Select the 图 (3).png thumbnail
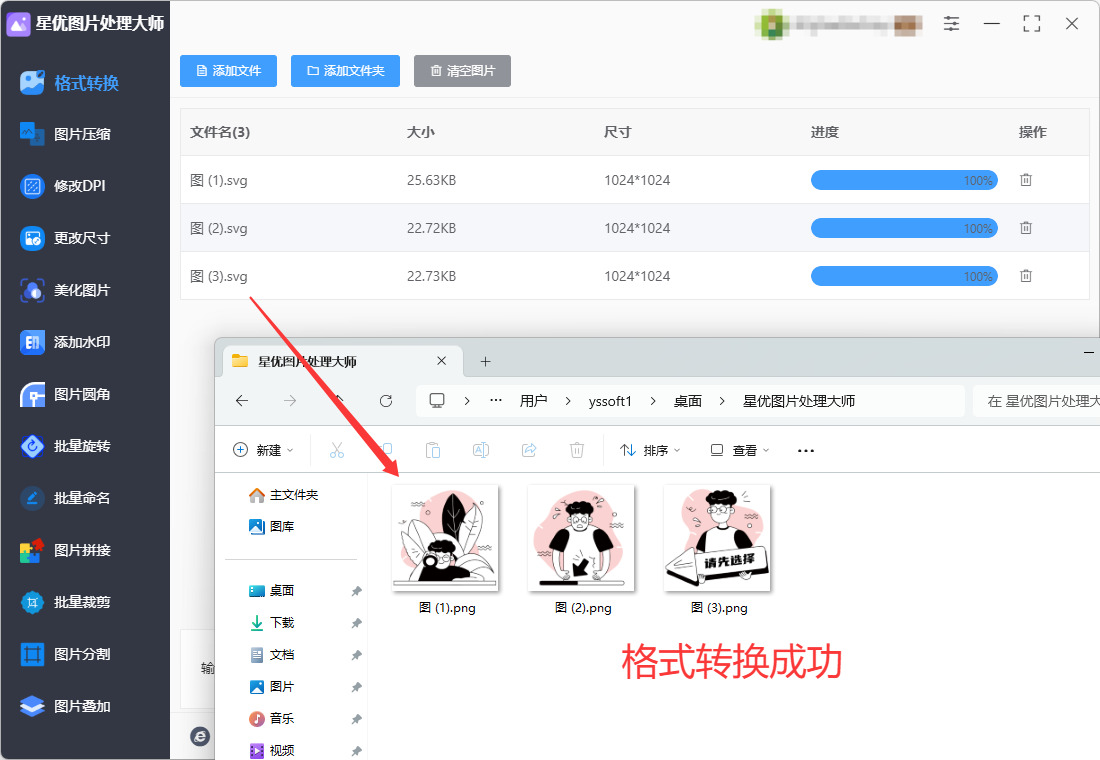Viewport: 1100px width, 760px height. (x=717, y=538)
